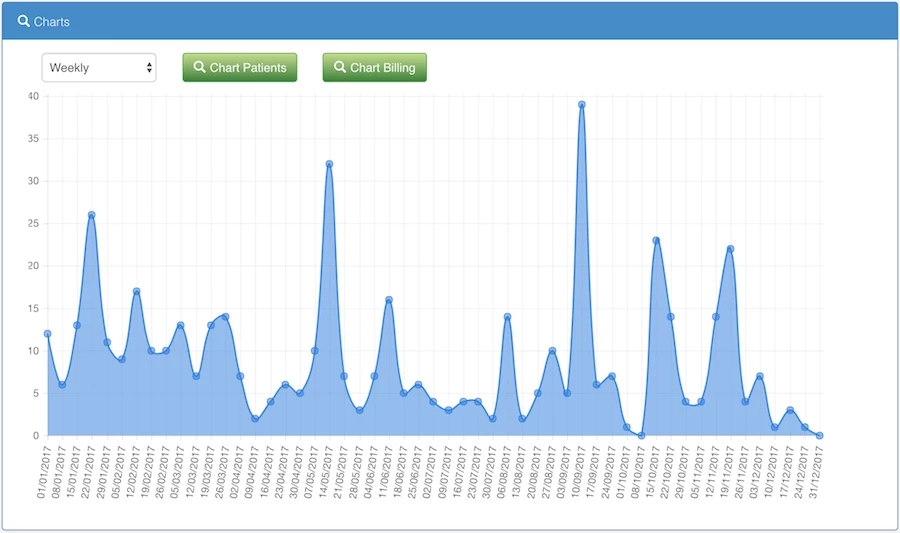Select the zero-value point in early October

click(641, 436)
